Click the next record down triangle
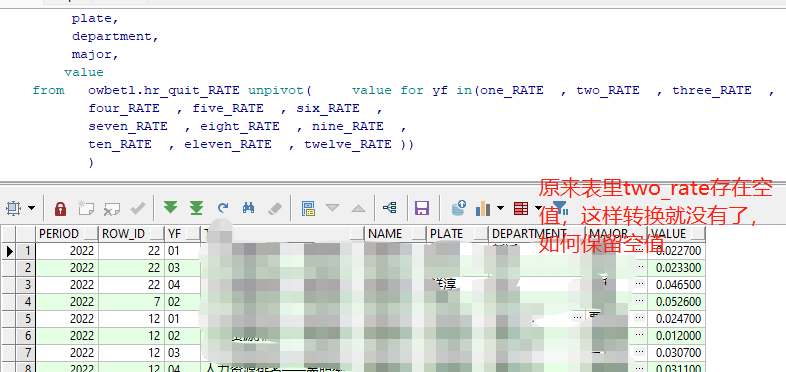Viewport: 786px width, 372px height. (x=333, y=208)
